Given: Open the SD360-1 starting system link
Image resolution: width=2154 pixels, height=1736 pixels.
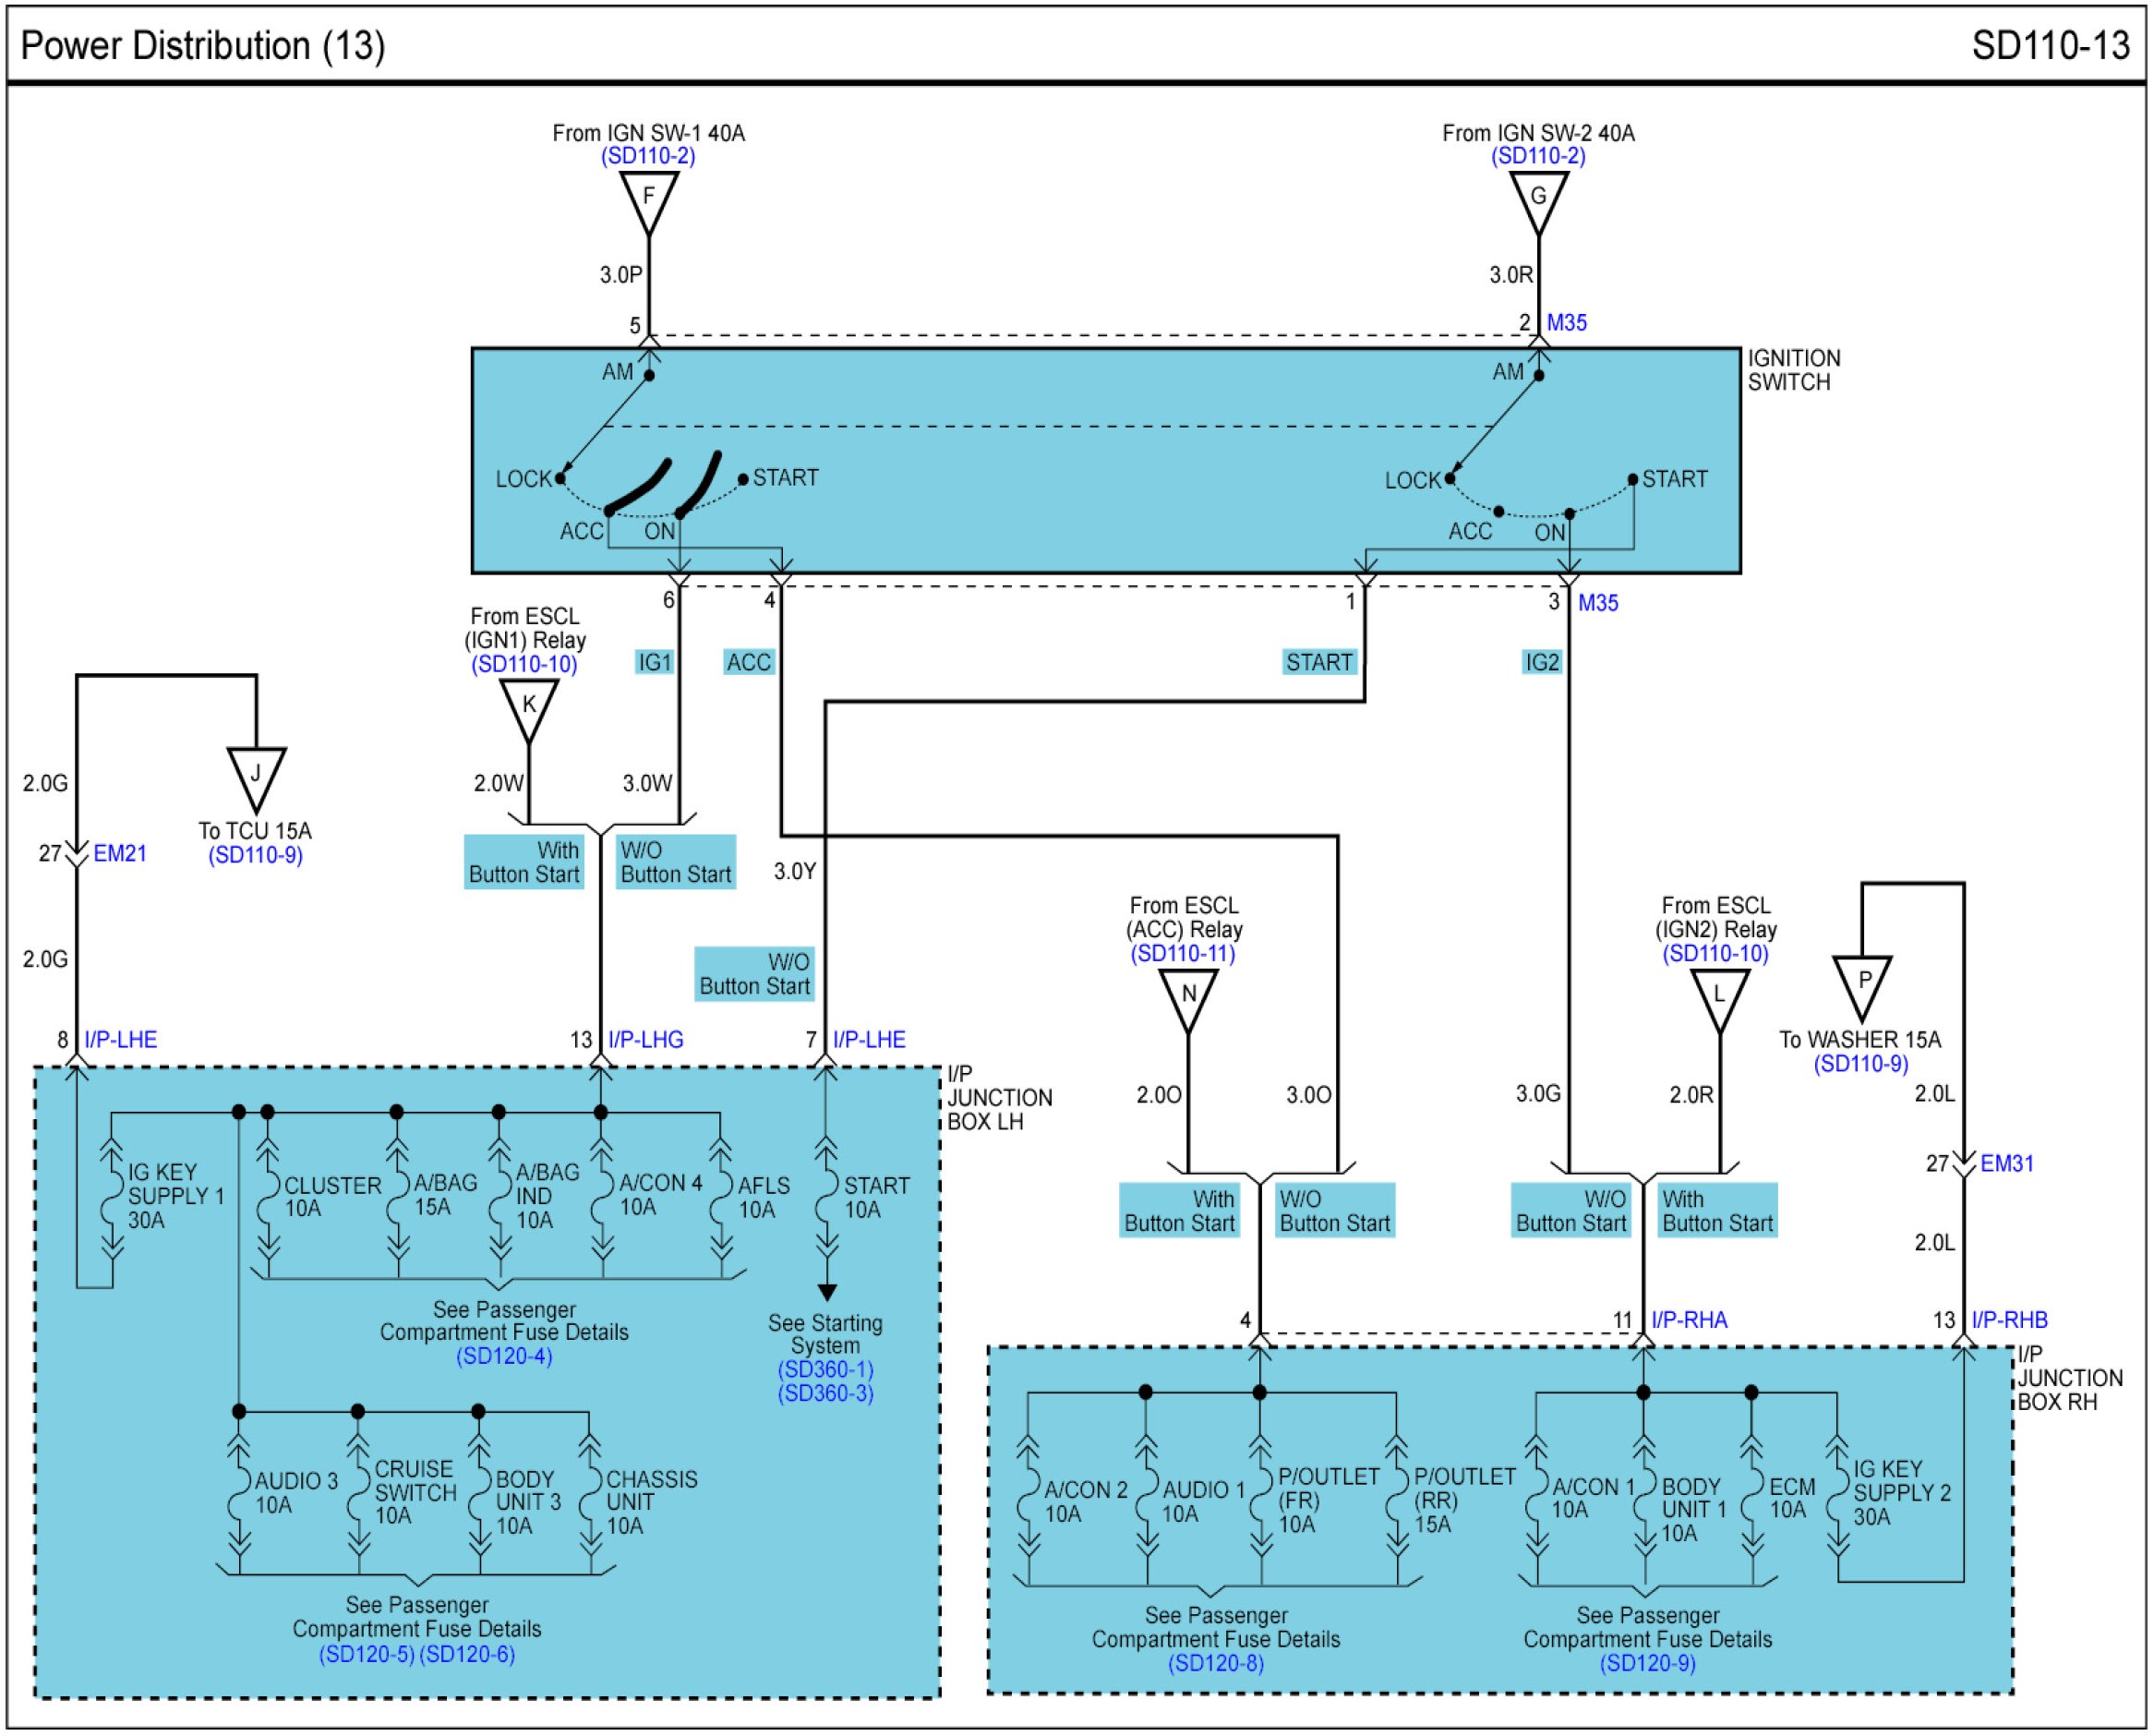Looking at the screenshot, I should pos(825,1369).
